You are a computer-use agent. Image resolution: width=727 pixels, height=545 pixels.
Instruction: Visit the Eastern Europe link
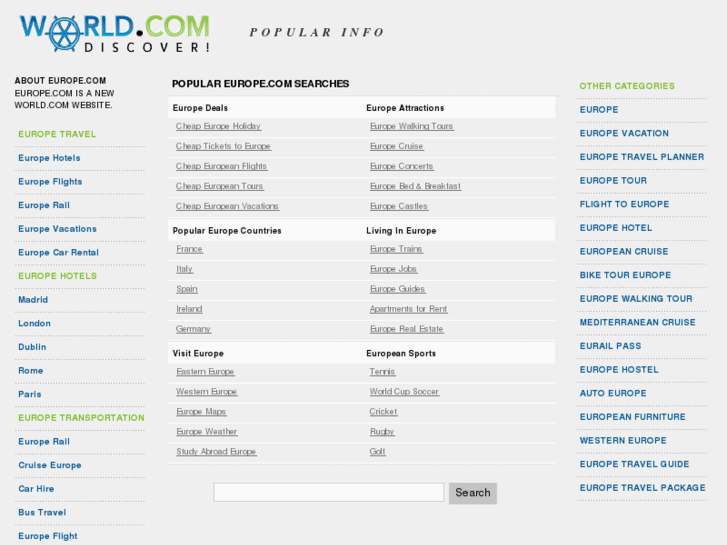click(205, 372)
